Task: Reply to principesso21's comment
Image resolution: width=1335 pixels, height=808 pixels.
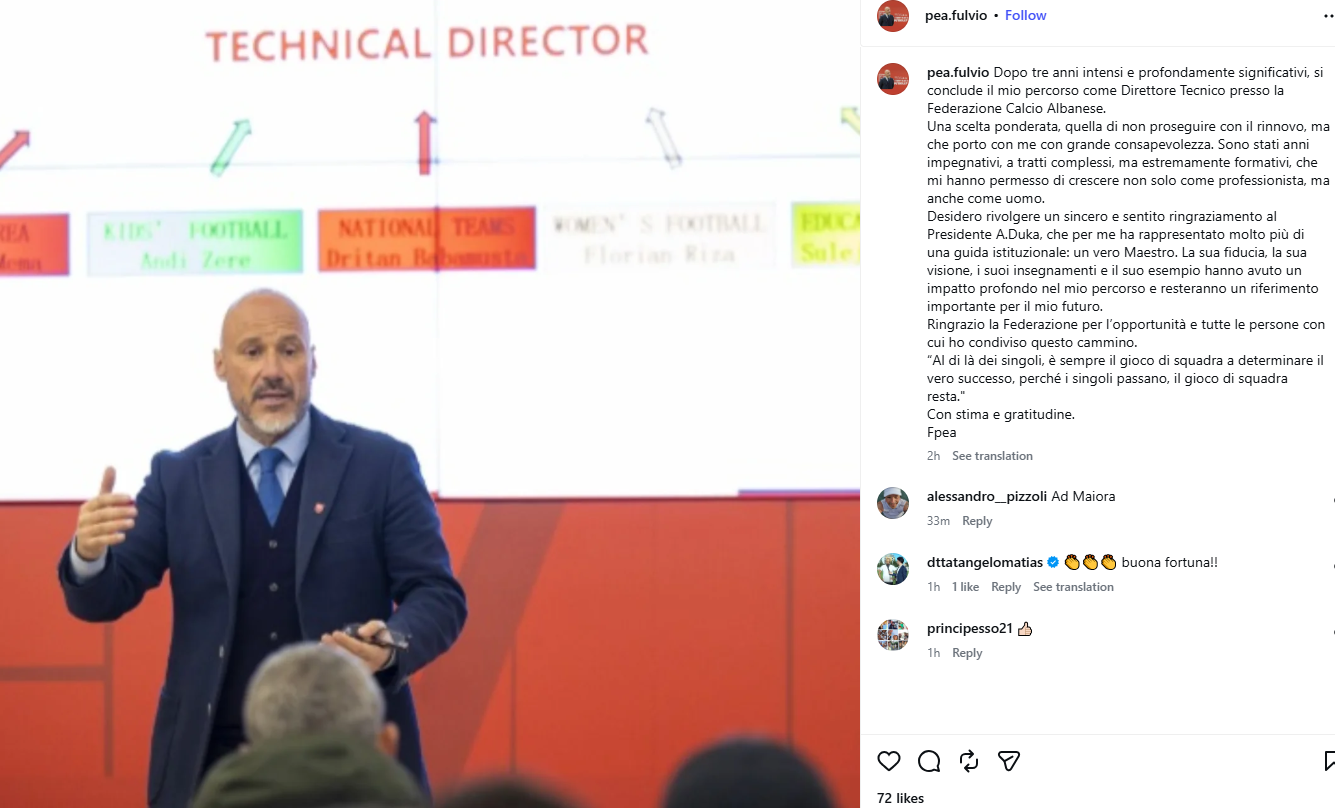Action: point(967,653)
